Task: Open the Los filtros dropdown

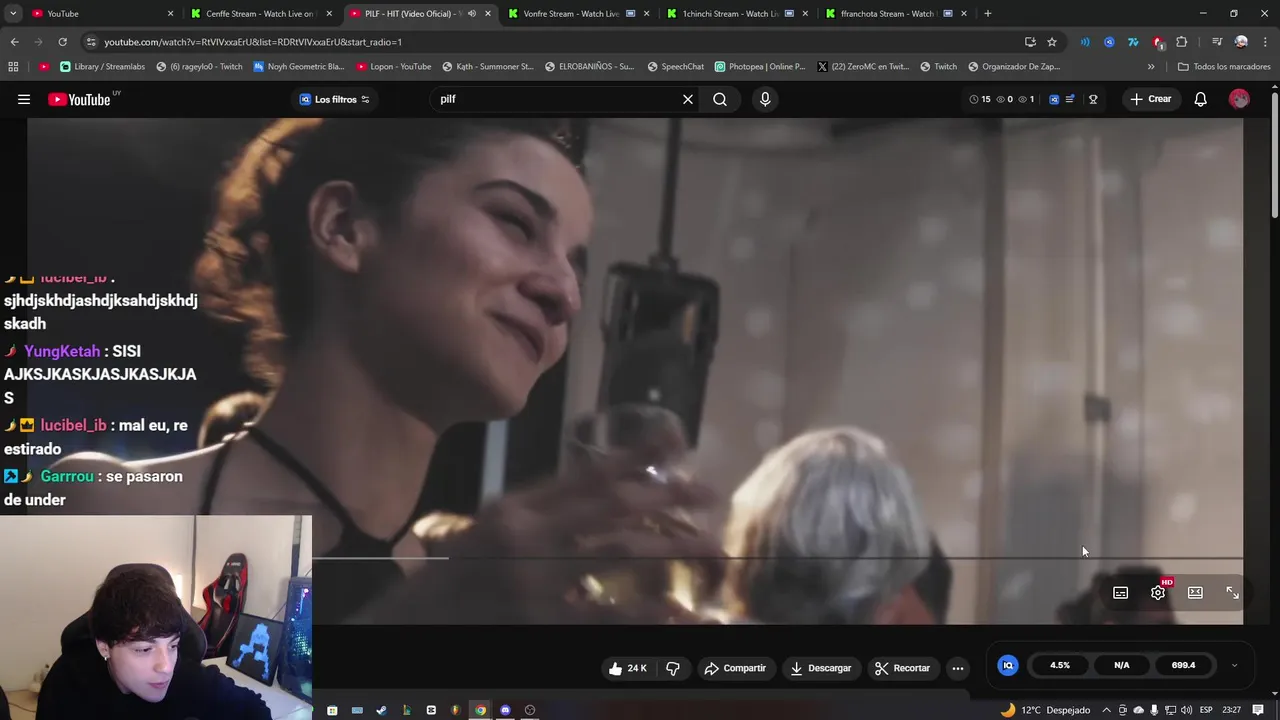Action: pos(335,99)
